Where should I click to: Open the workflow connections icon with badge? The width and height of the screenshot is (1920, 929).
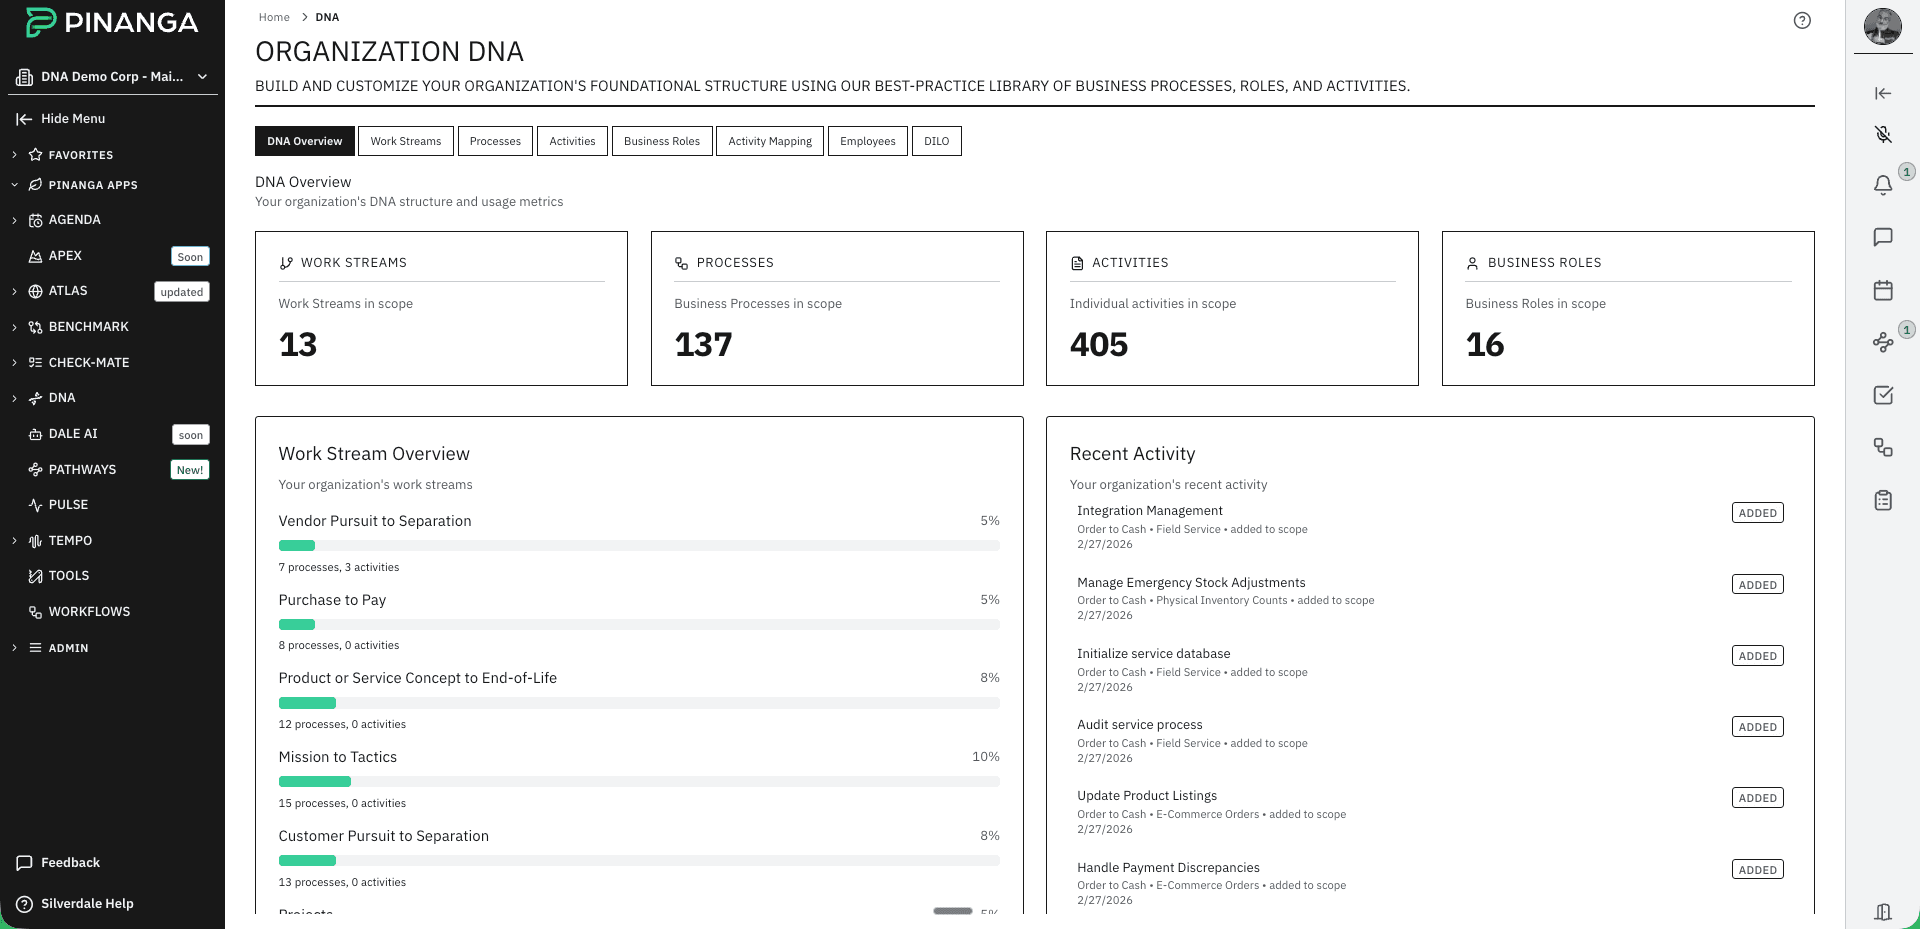1883,341
